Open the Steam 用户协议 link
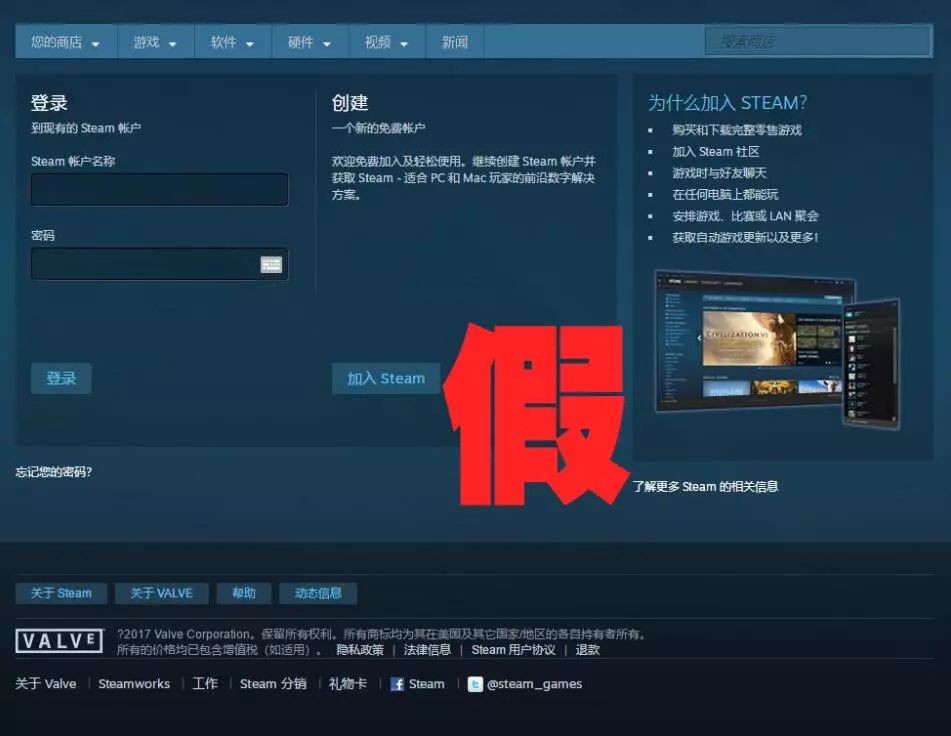Image resolution: width=951 pixels, height=736 pixels. pyautogui.click(x=513, y=650)
